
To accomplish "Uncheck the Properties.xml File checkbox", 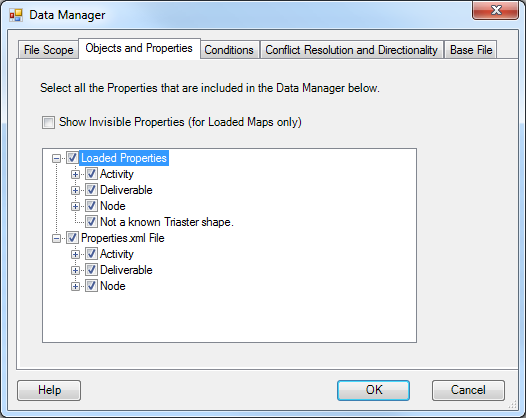I will pos(72,238).
